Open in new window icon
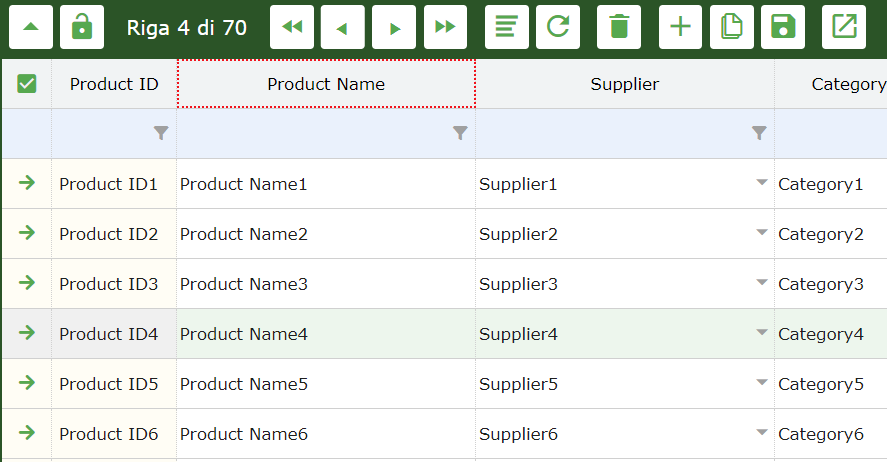Image resolution: width=887 pixels, height=462 pixels. pos(844,27)
